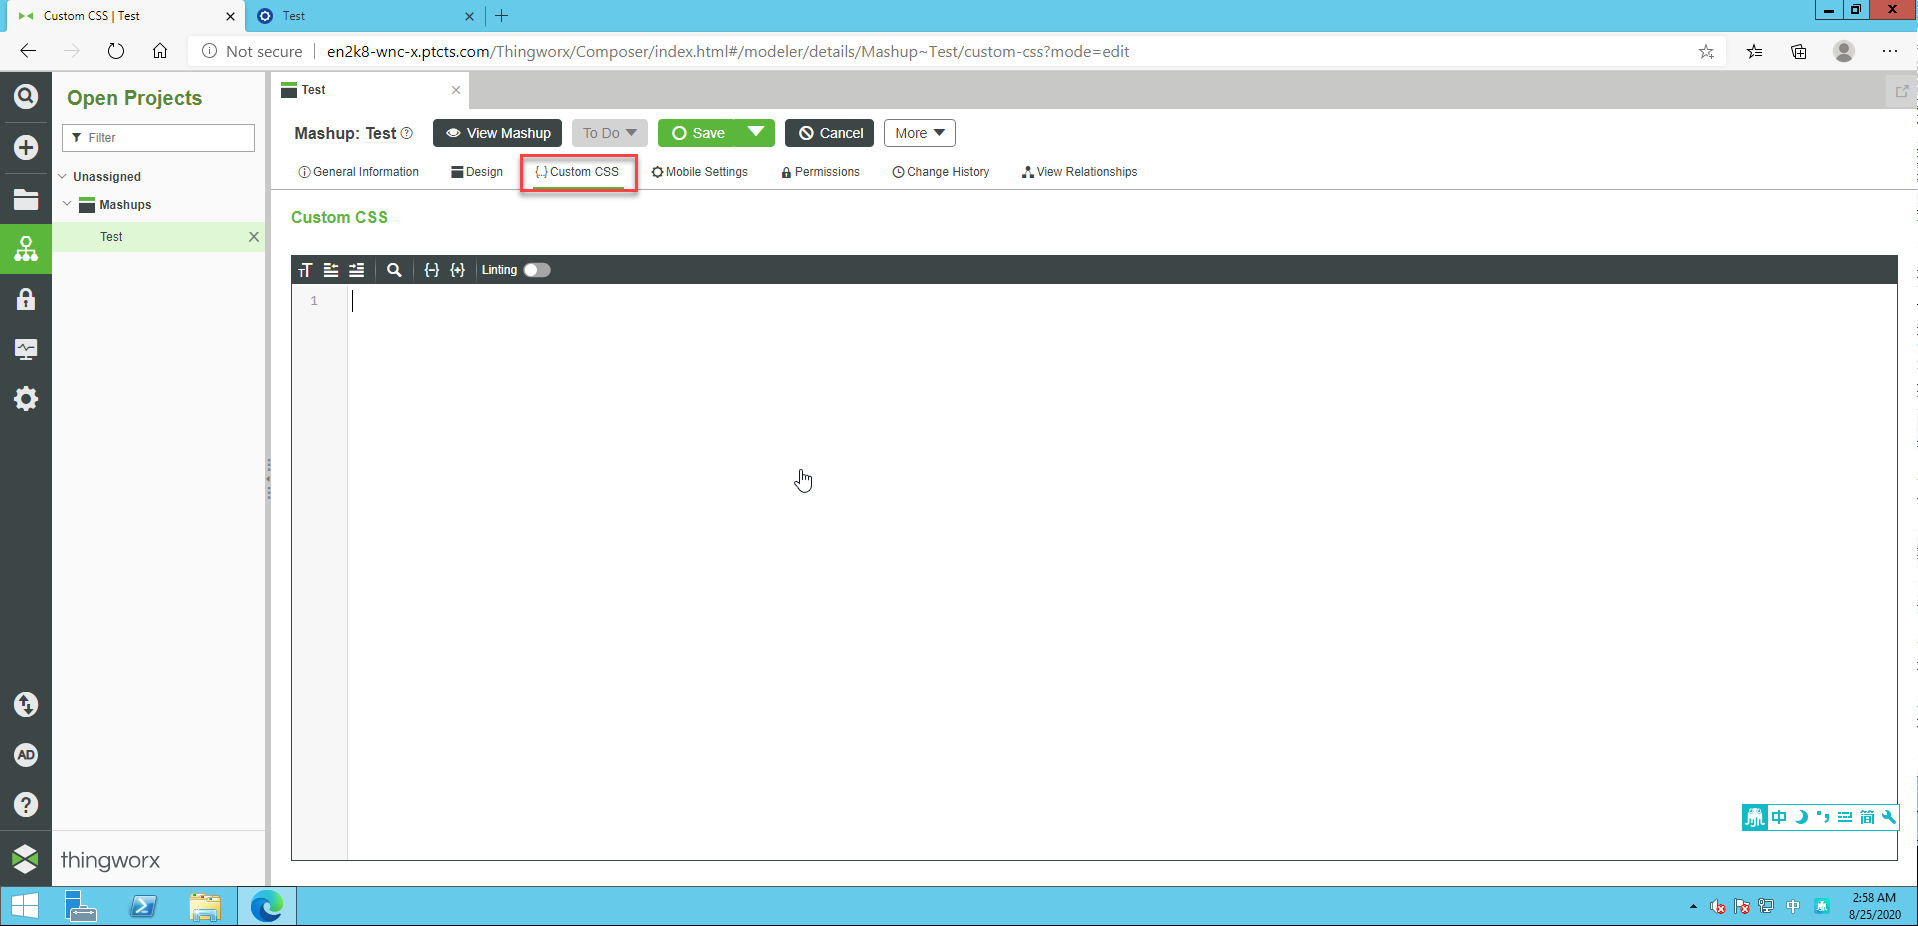Click the Filter input field
1918x926 pixels.
click(x=157, y=137)
